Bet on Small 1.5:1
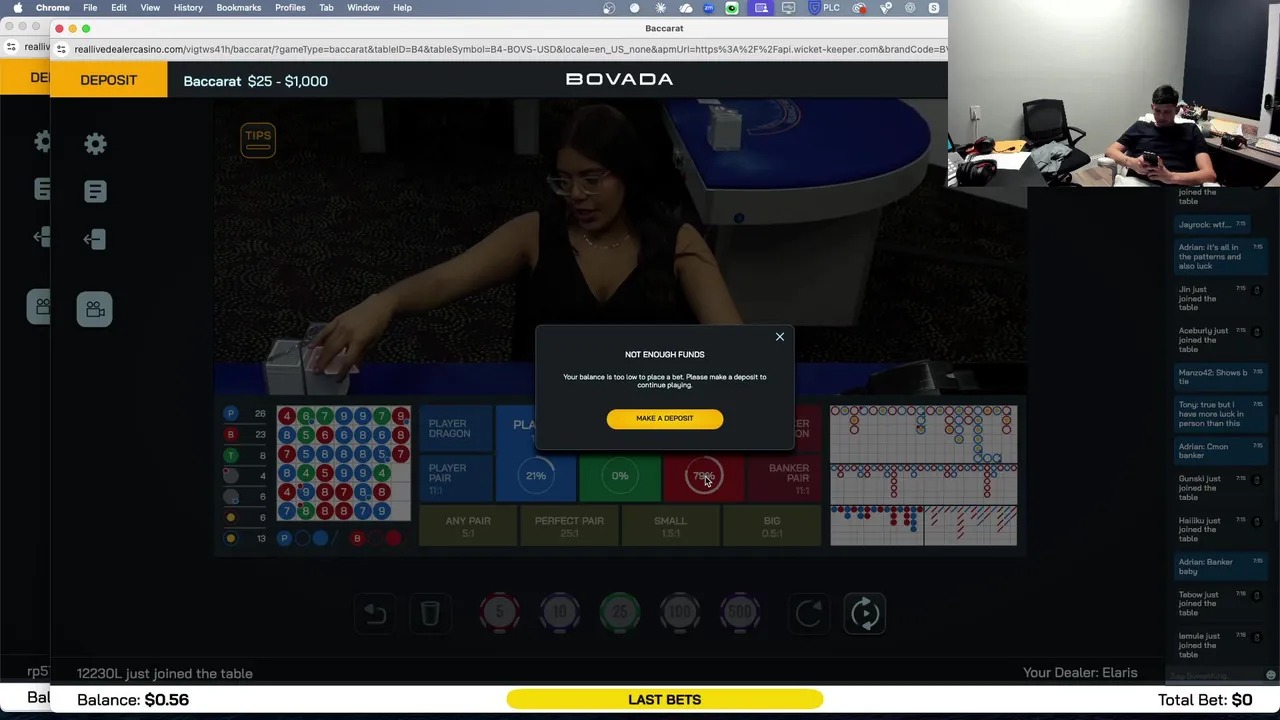Image resolution: width=1280 pixels, height=720 pixels. (670, 525)
